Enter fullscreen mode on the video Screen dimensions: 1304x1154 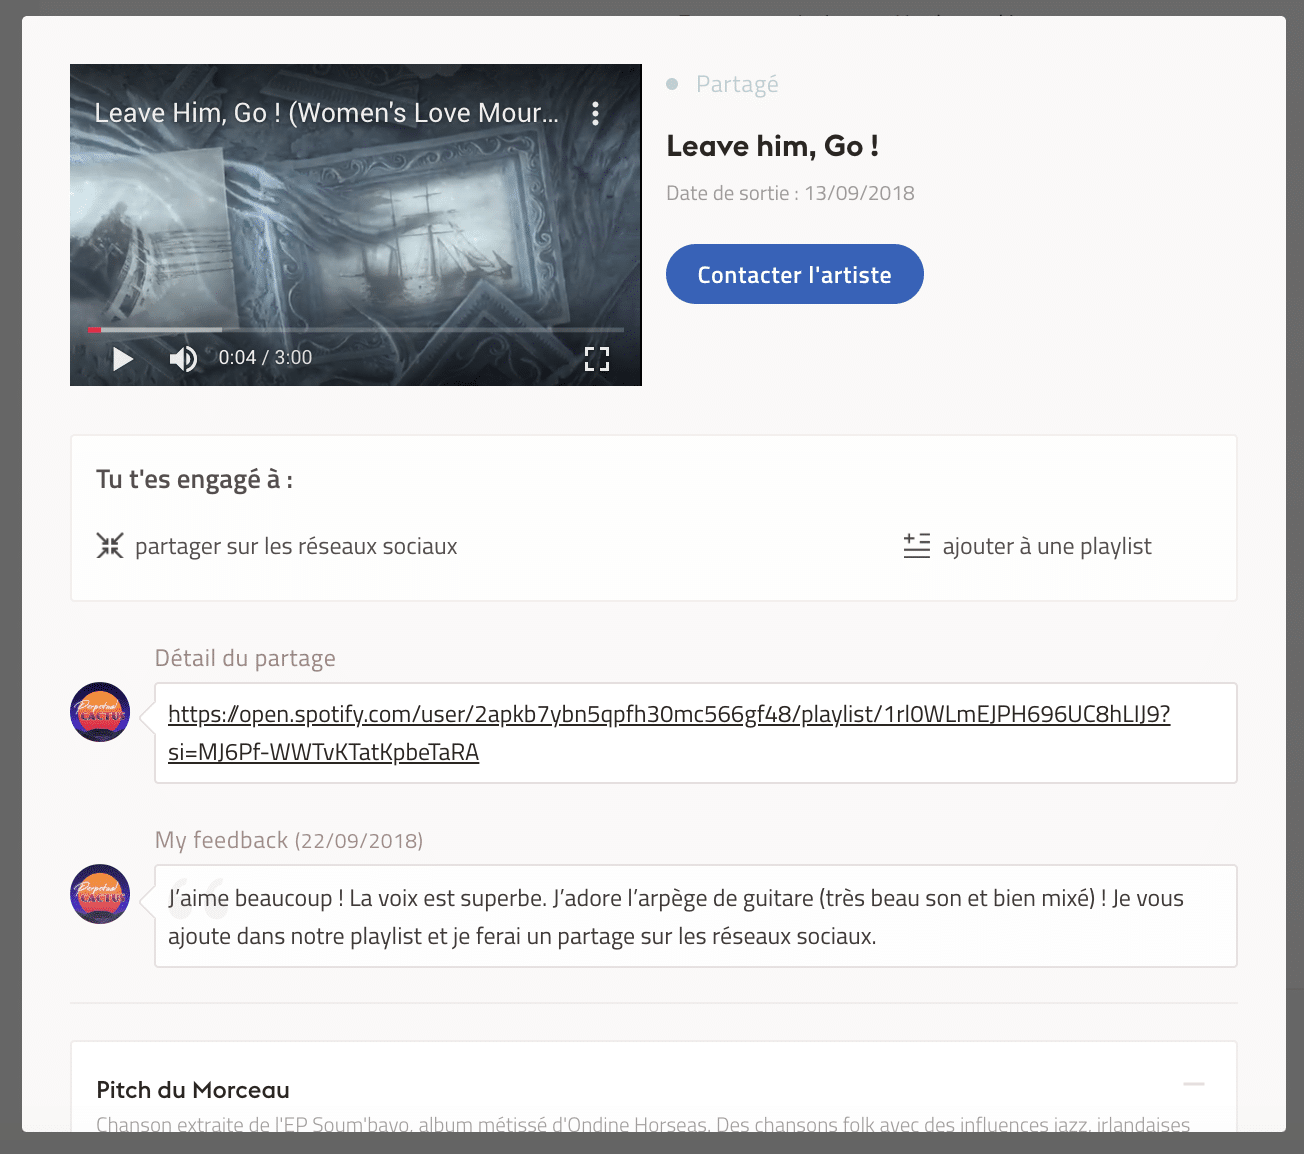[597, 359]
